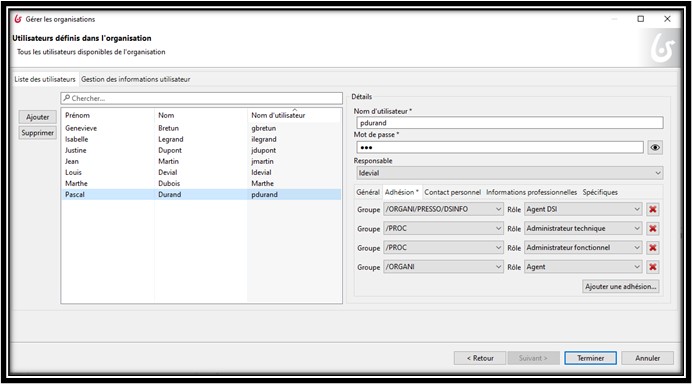The image size is (692, 384).
Task: Click the Nom cell Dubois
Action: point(169,183)
